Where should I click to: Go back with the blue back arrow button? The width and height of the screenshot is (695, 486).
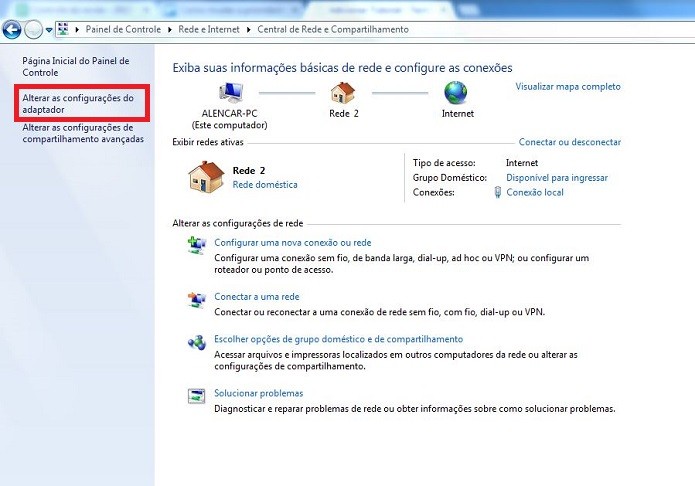12,30
